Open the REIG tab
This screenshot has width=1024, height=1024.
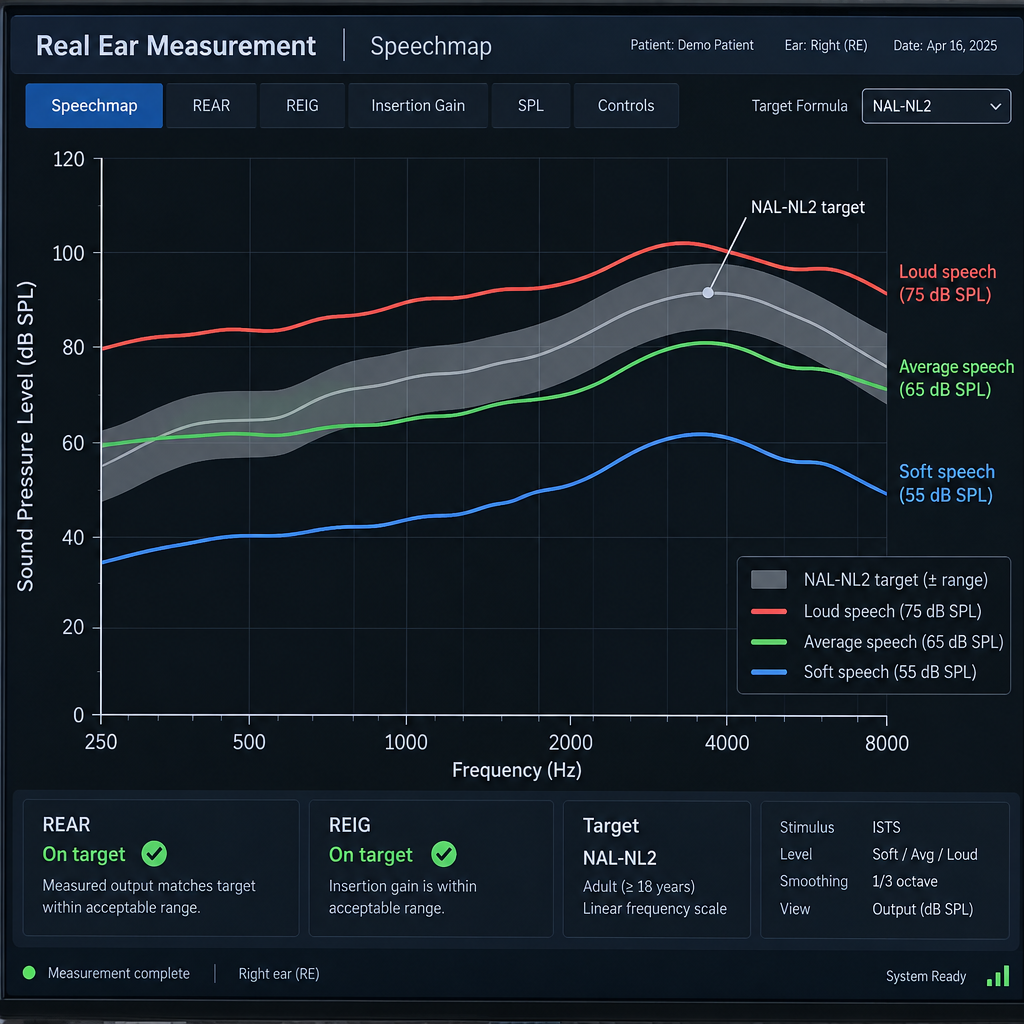302,105
